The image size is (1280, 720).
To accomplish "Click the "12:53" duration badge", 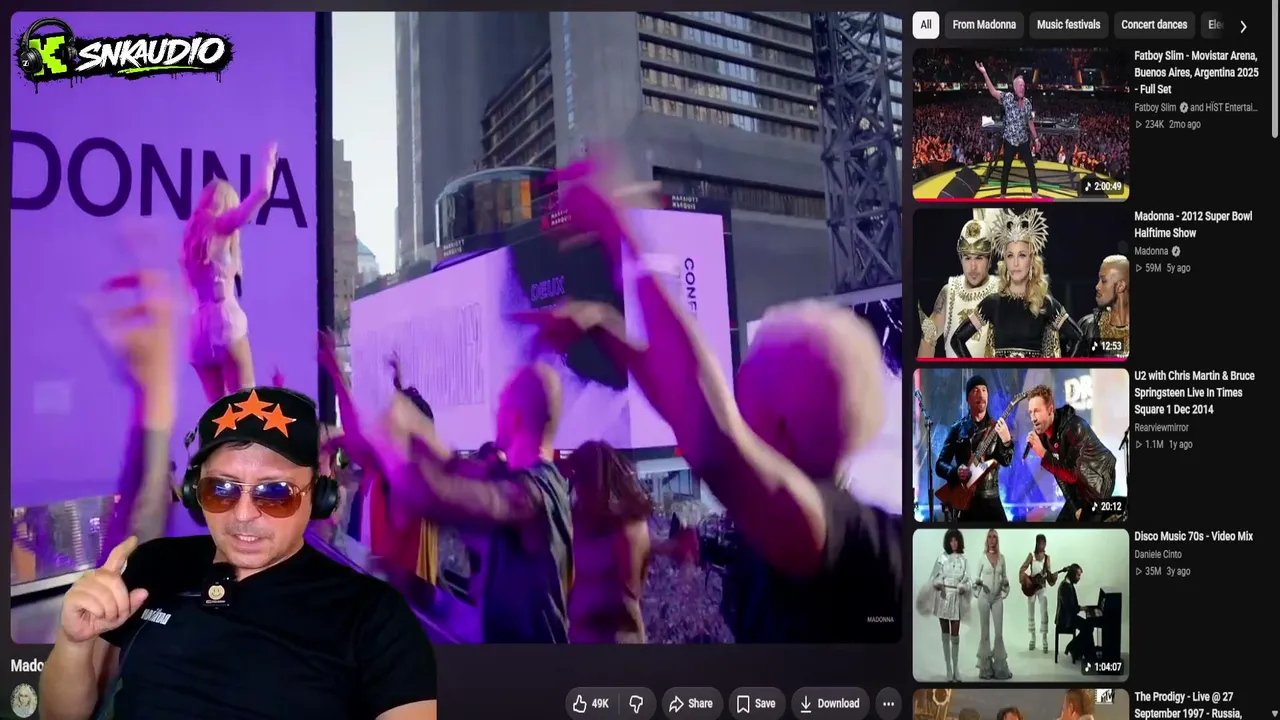I will (1107, 347).
